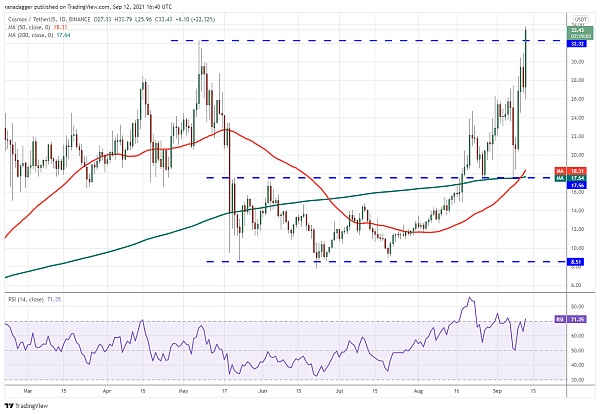
Task: Click the Jul label on the time axis
Action: point(339,391)
